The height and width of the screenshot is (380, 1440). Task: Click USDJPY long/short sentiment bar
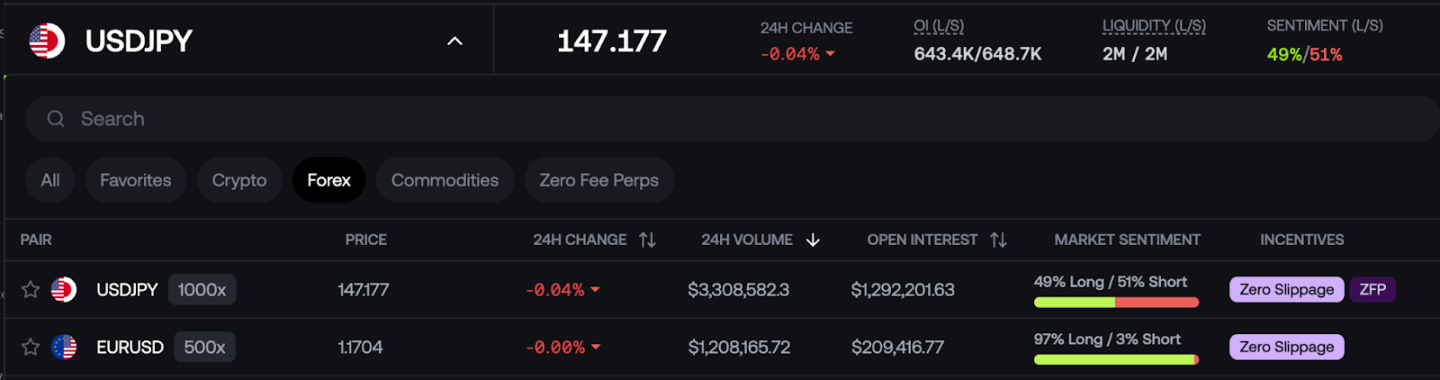1116,302
